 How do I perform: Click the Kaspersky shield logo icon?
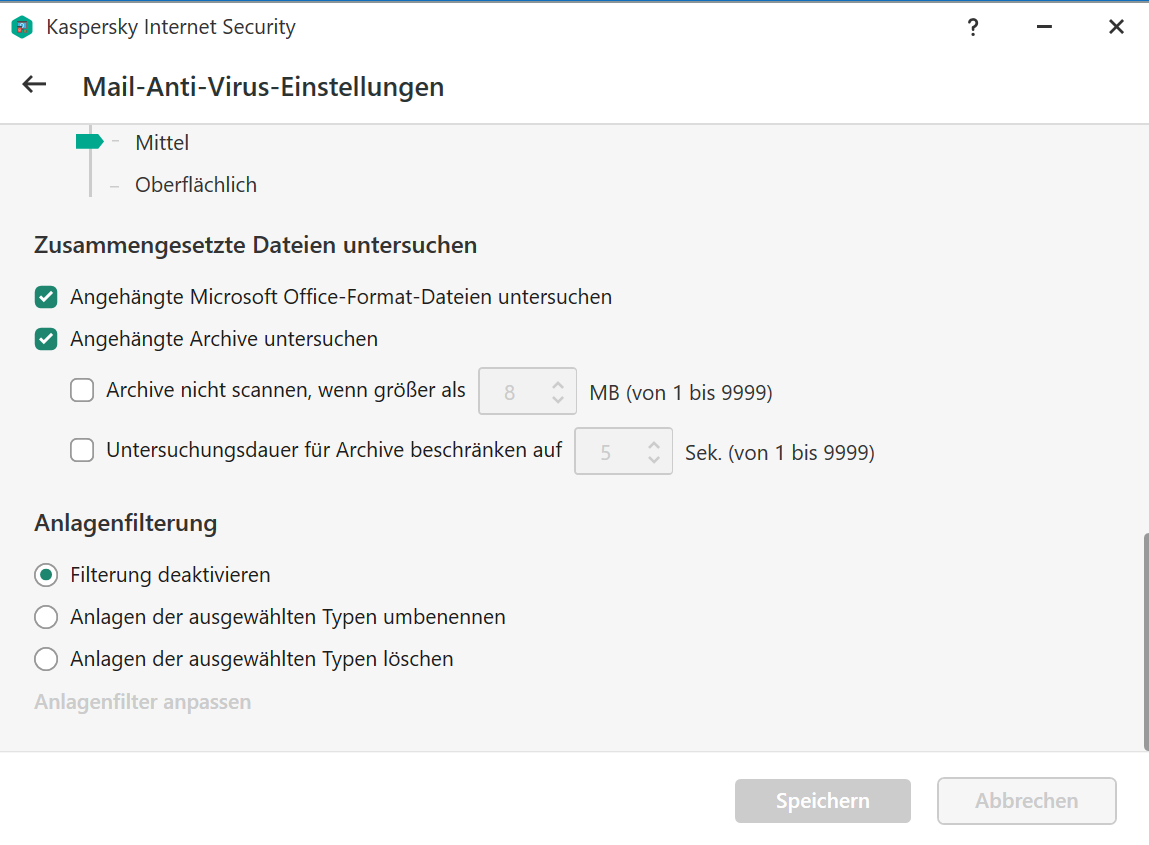click(22, 27)
